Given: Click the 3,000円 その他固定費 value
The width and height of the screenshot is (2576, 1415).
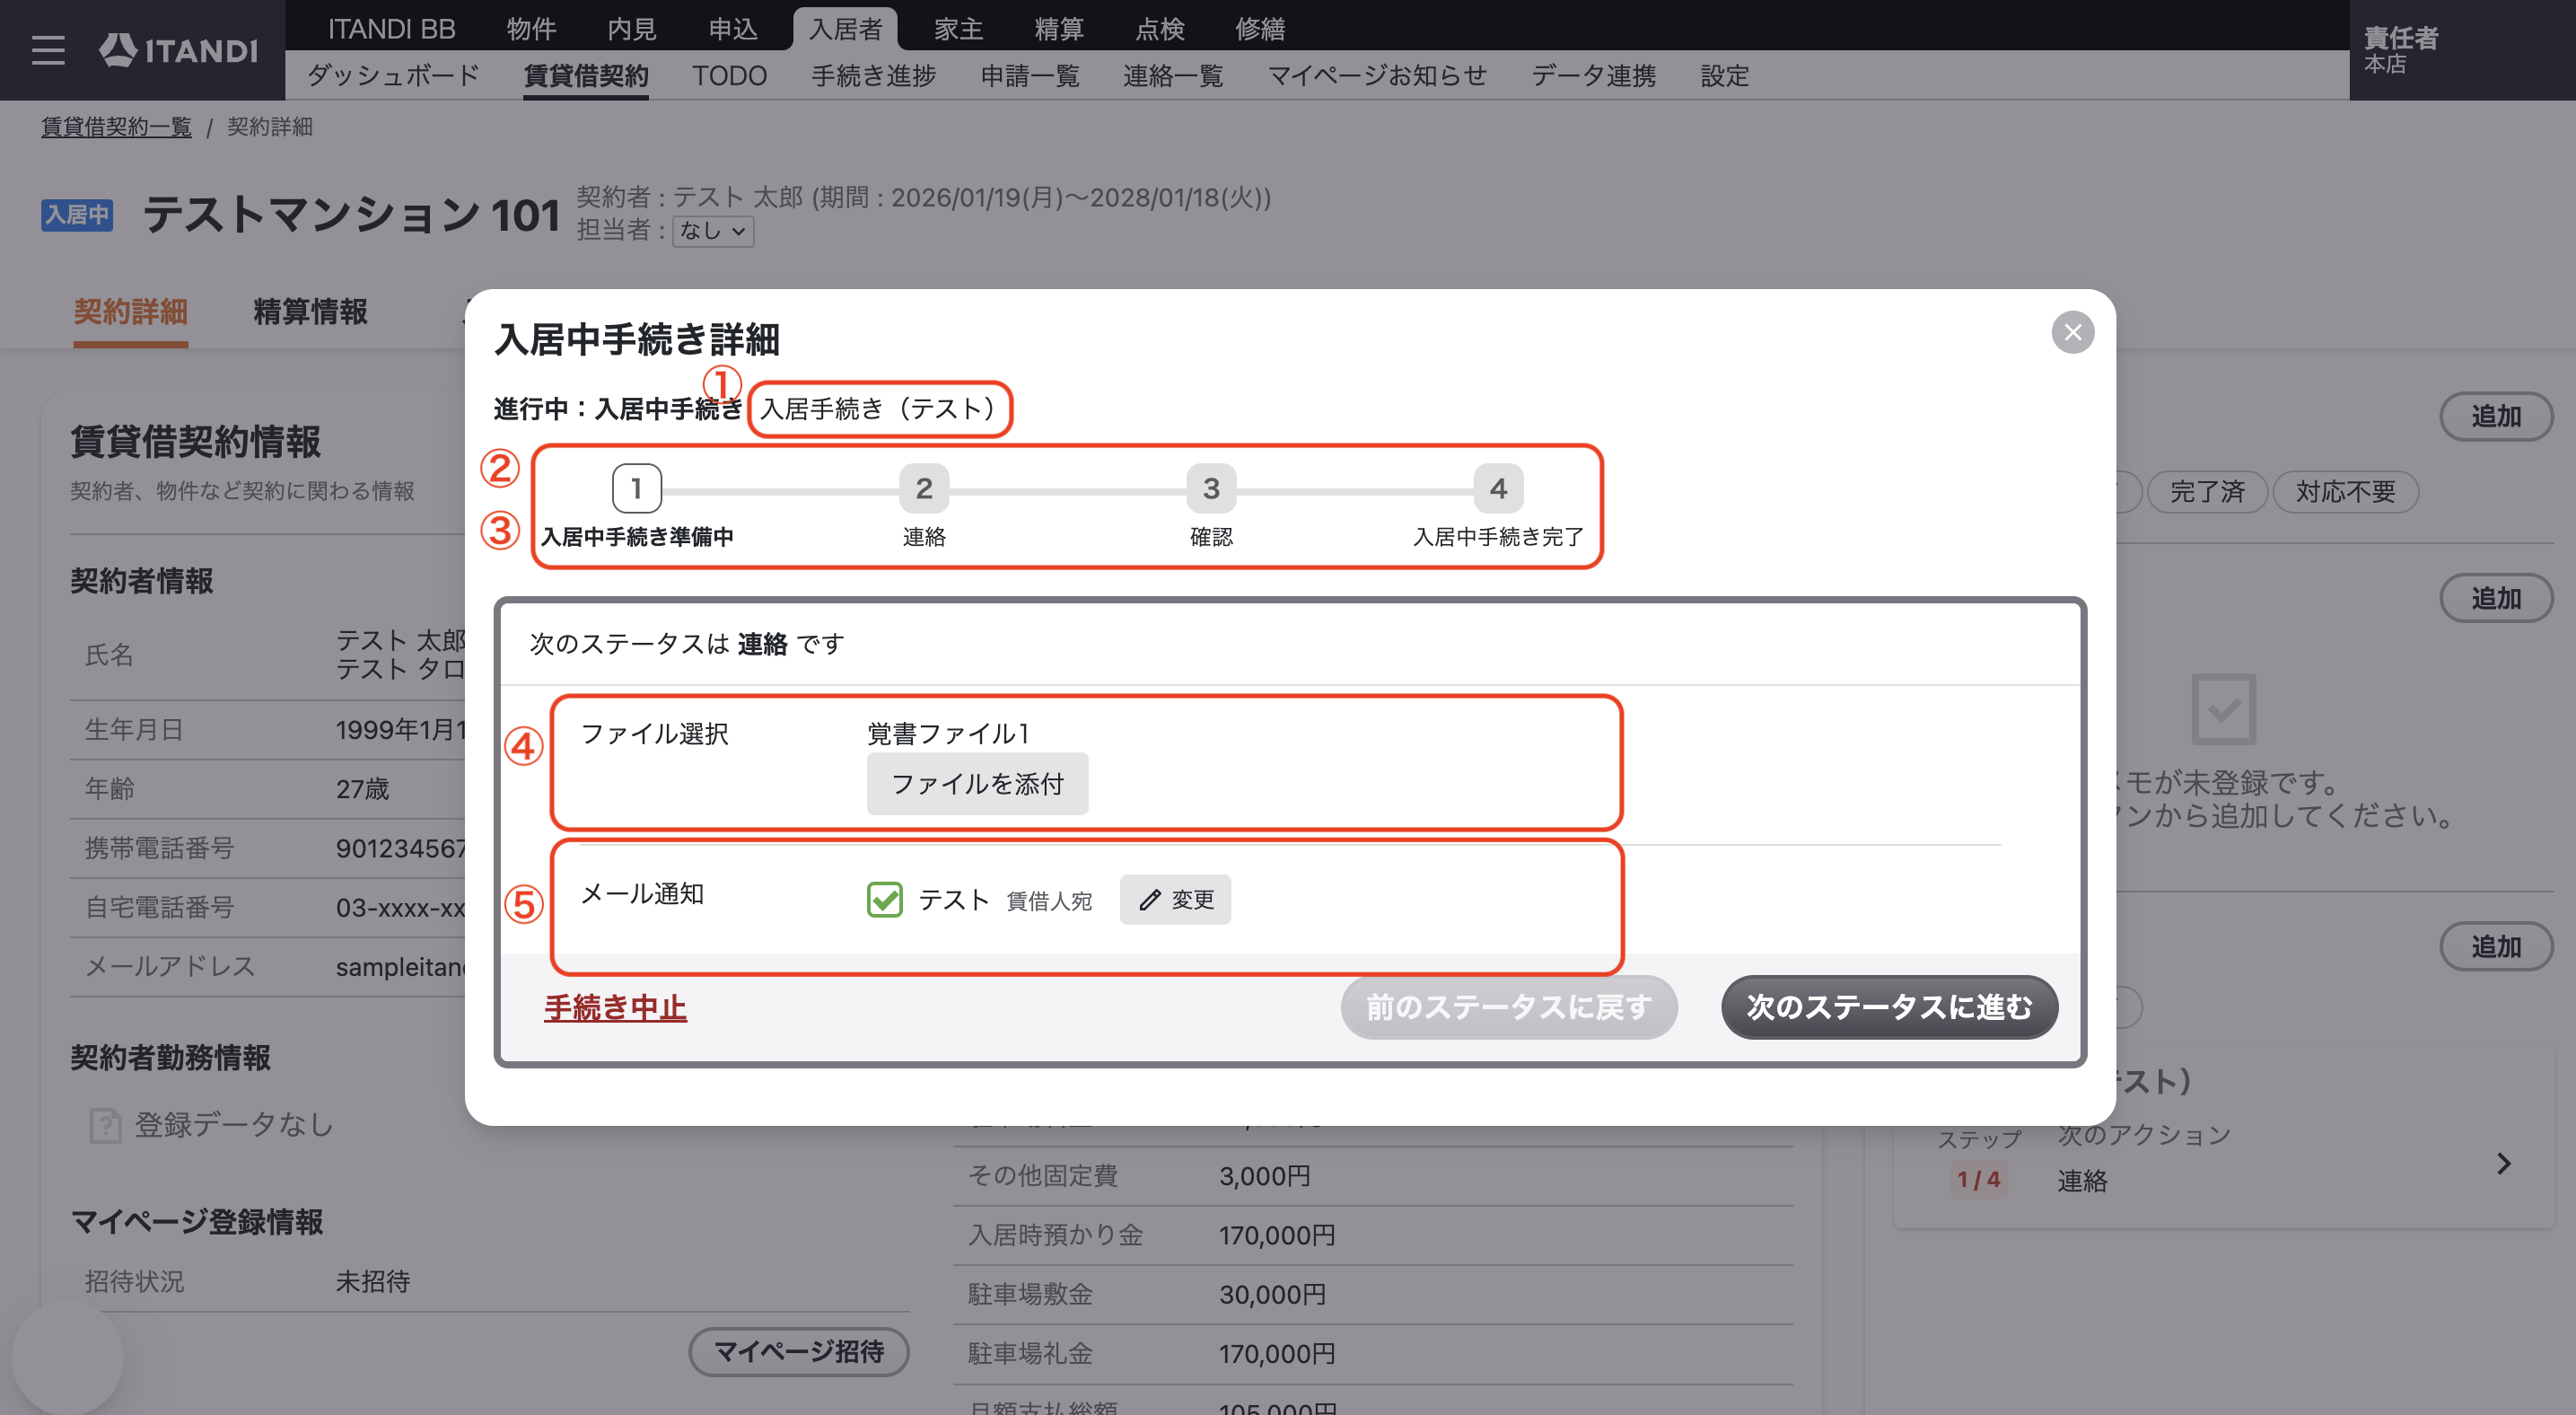Looking at the screenshot, I should (1264, 1176).
